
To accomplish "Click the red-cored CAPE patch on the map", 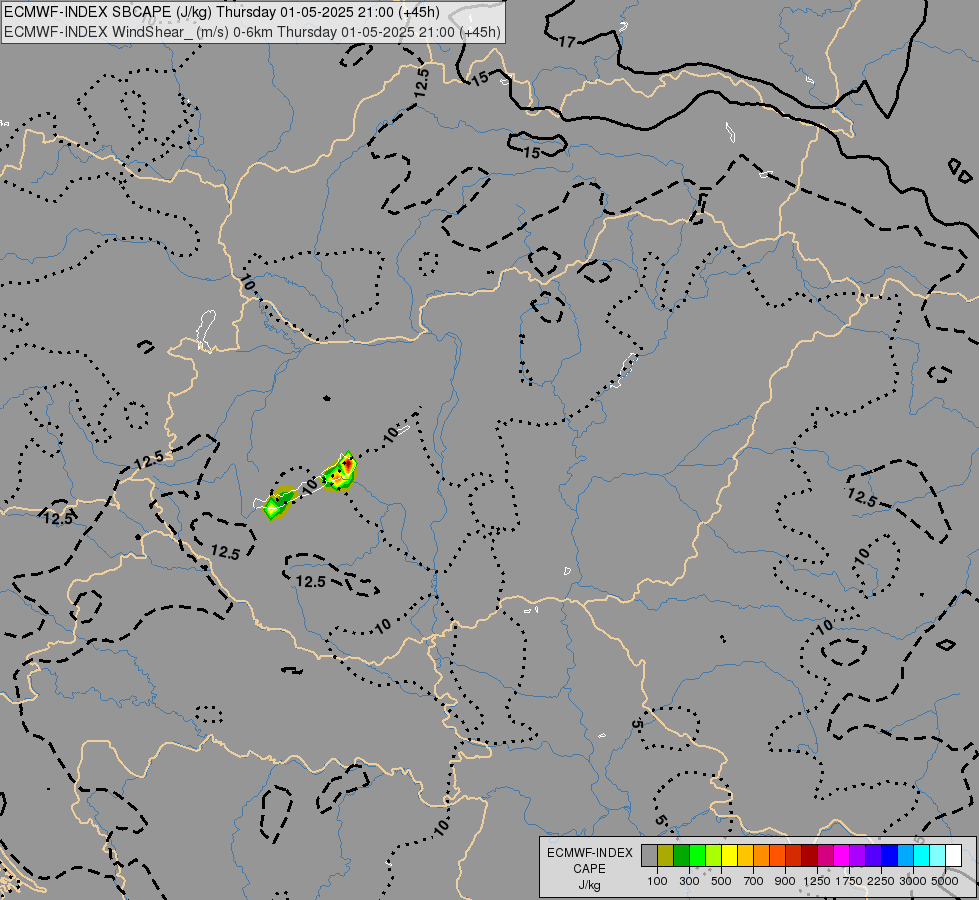I will coord(339,472).
